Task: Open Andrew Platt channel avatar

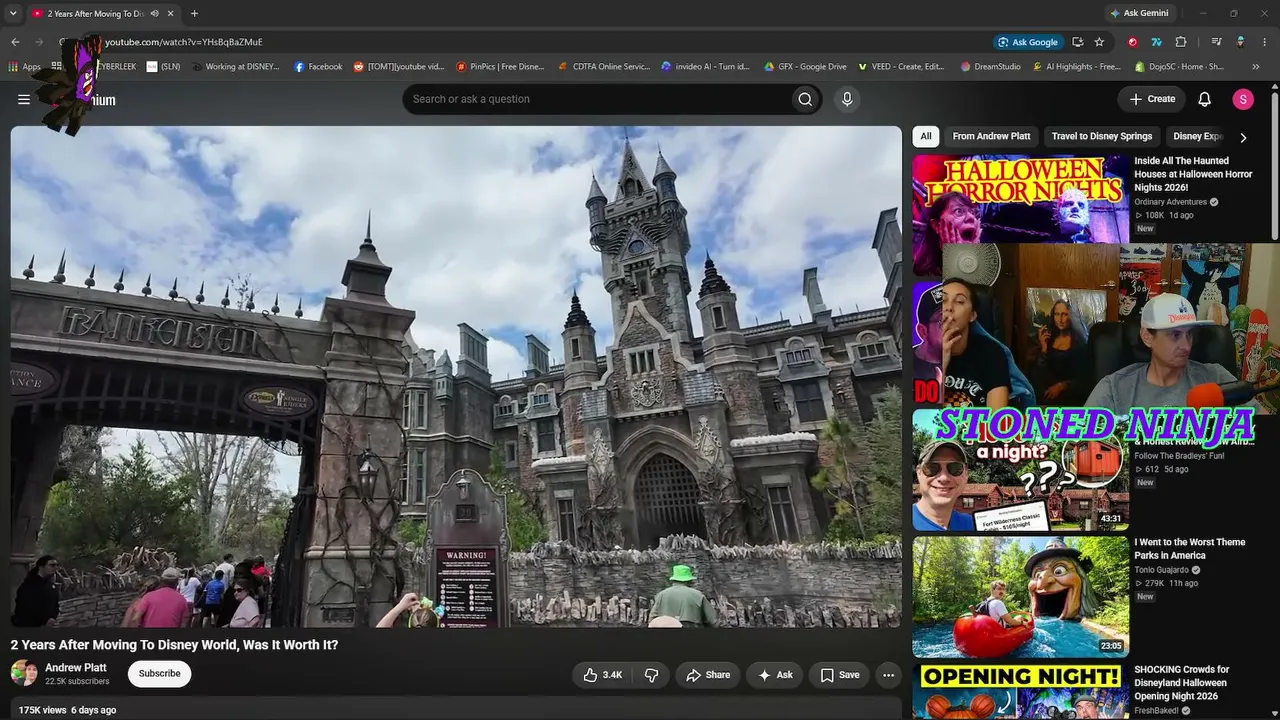Action: [24, 673]
